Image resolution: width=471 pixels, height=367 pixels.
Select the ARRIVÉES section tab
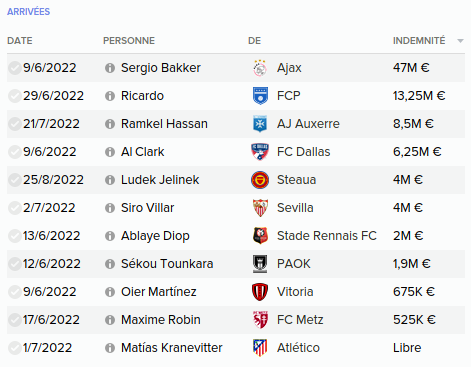[28, 12]
